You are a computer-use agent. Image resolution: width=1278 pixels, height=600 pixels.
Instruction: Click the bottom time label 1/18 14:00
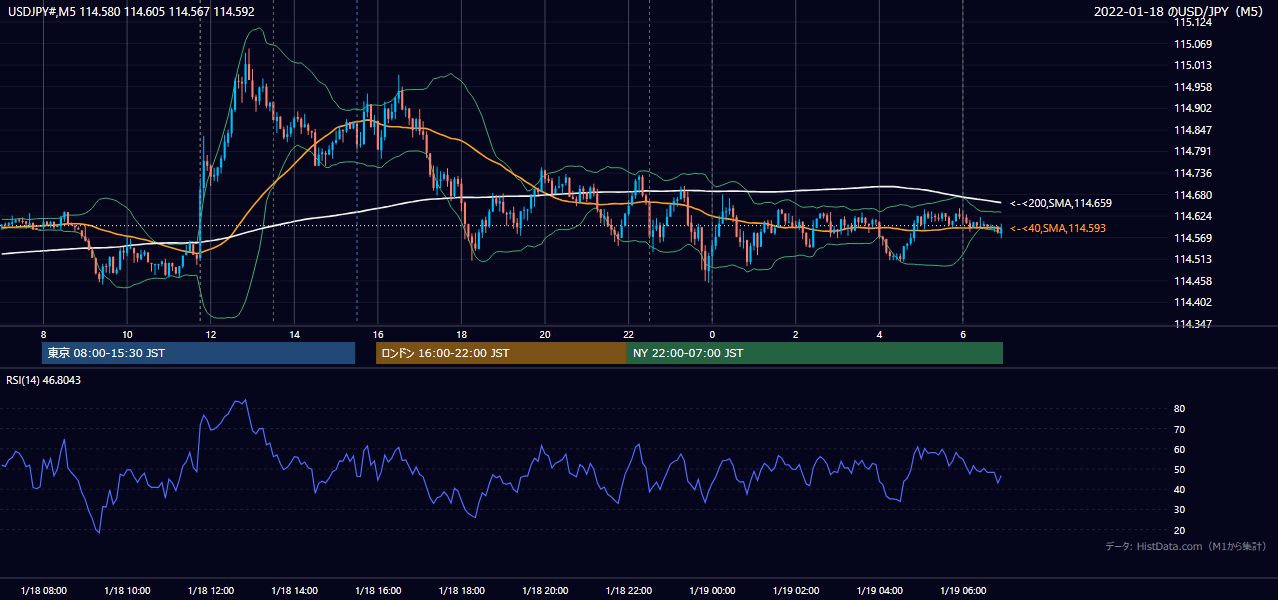coord(294,591)
